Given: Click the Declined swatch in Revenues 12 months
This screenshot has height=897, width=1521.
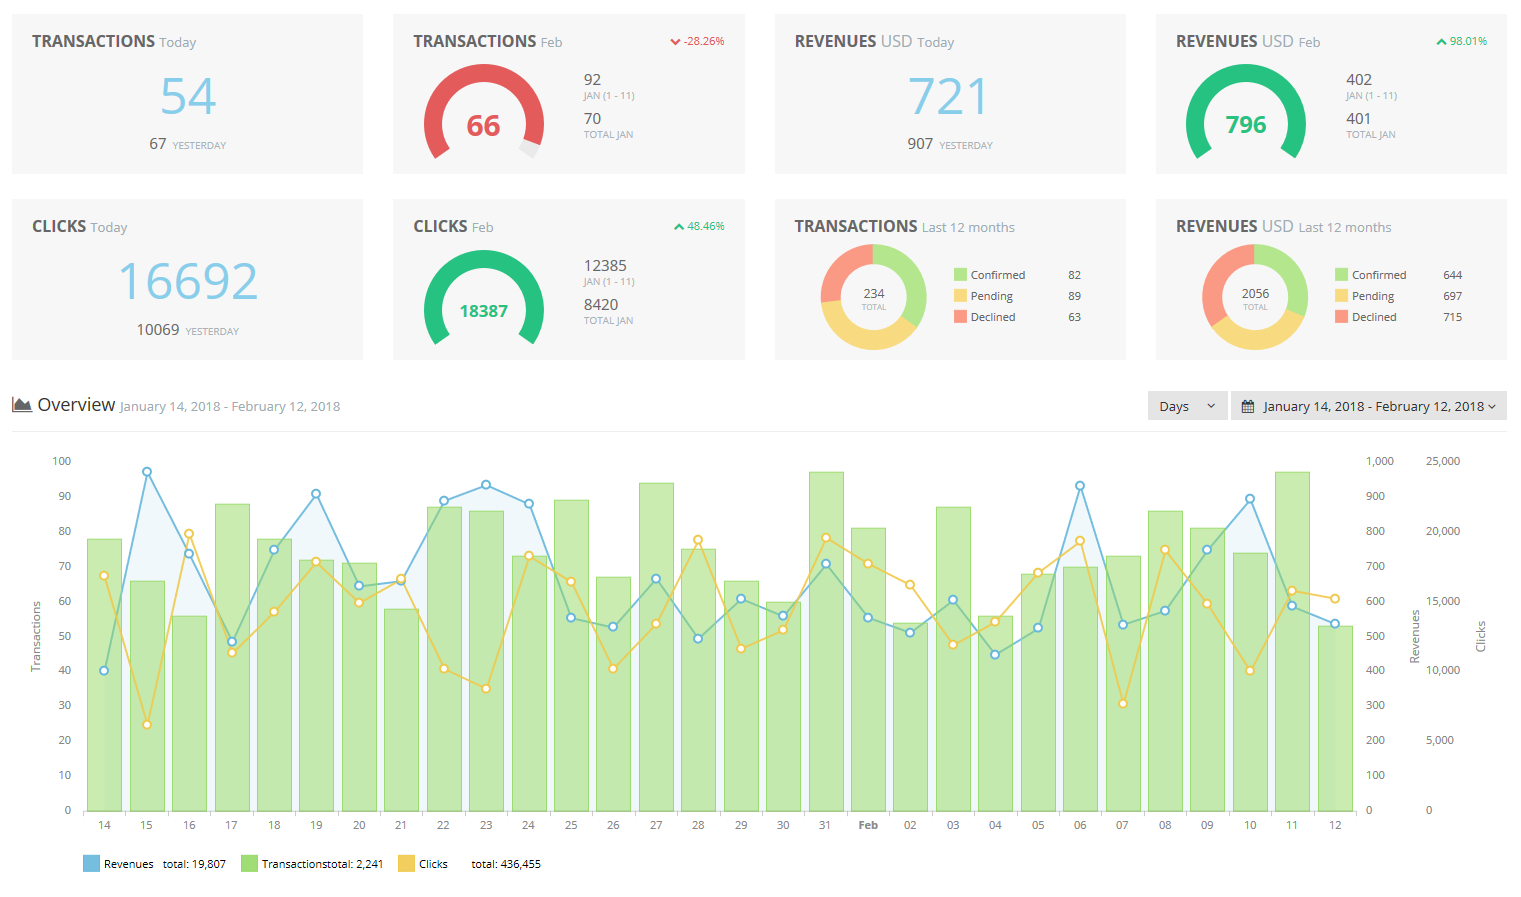Looking at the screenshot, I should pos(1341,317).
